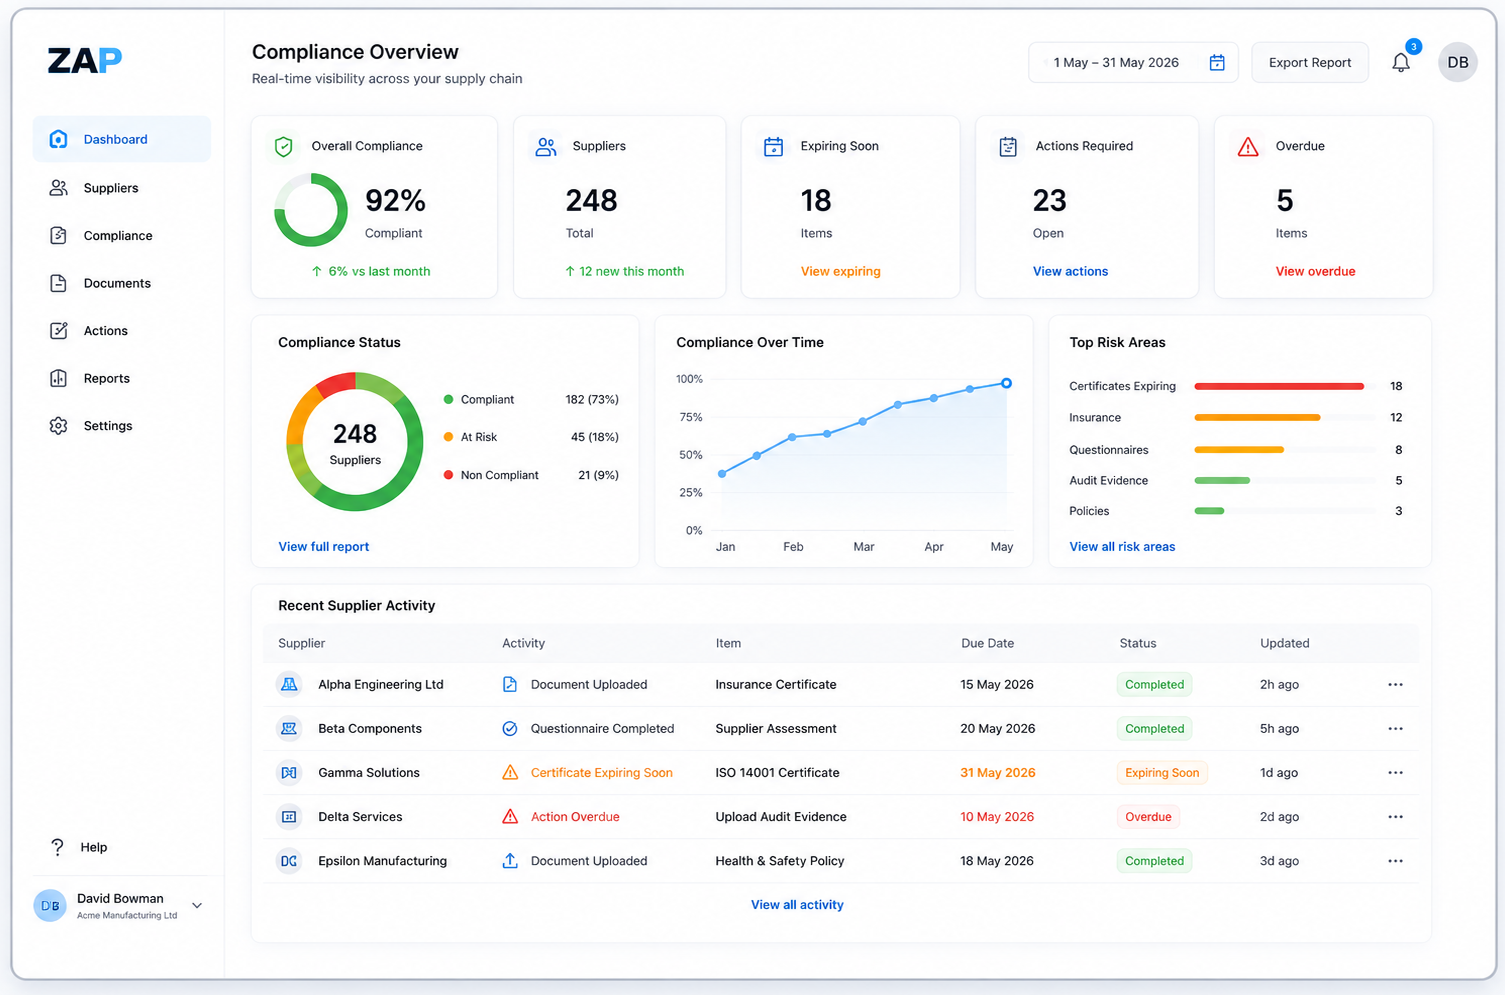This screenshot has width=1505, height=995.
Task: Follow the View expiring link
Action: [840, 271]
